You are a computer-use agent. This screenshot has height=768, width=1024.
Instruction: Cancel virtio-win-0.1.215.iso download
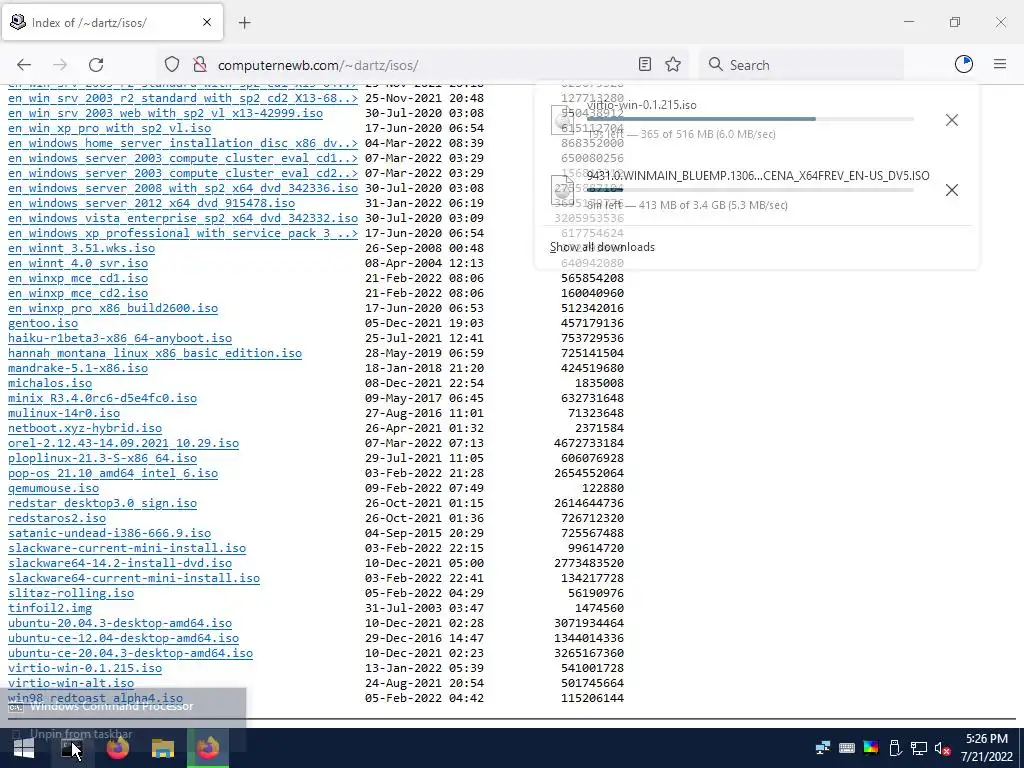coord(952,120)
